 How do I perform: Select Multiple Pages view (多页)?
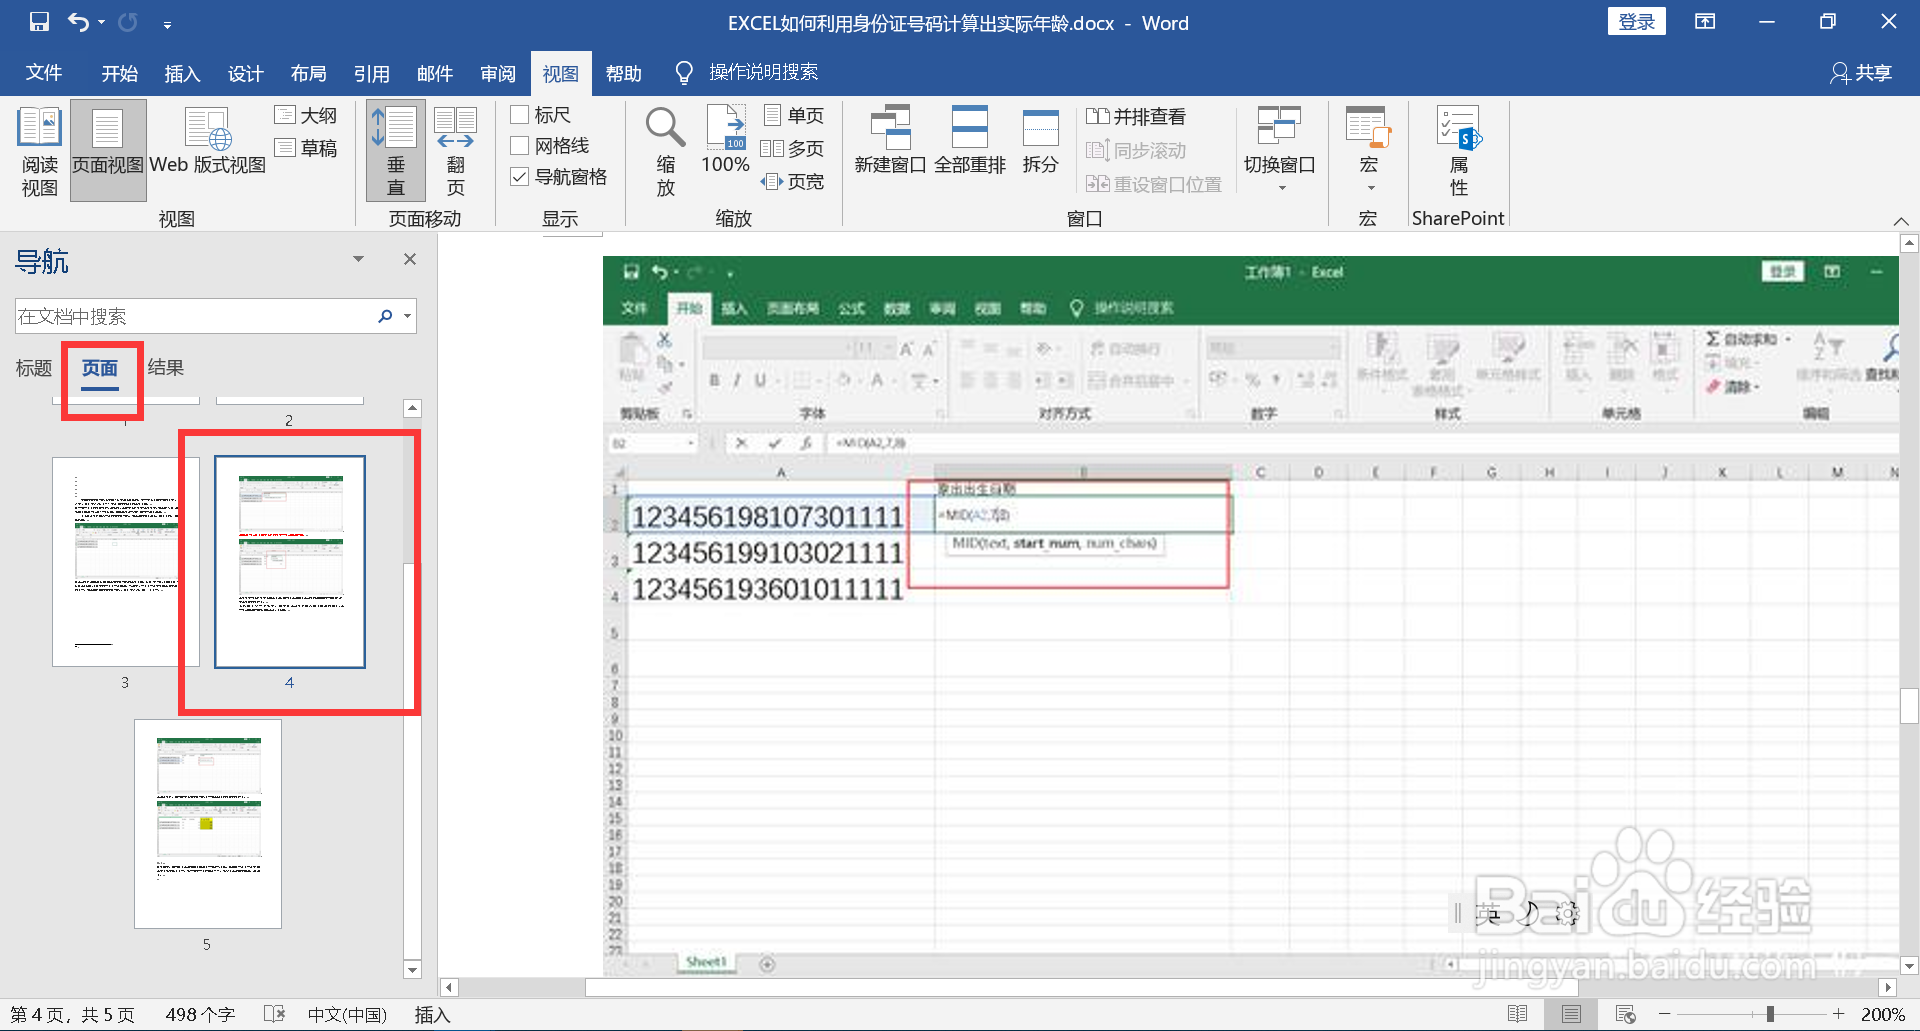point(794,149)
